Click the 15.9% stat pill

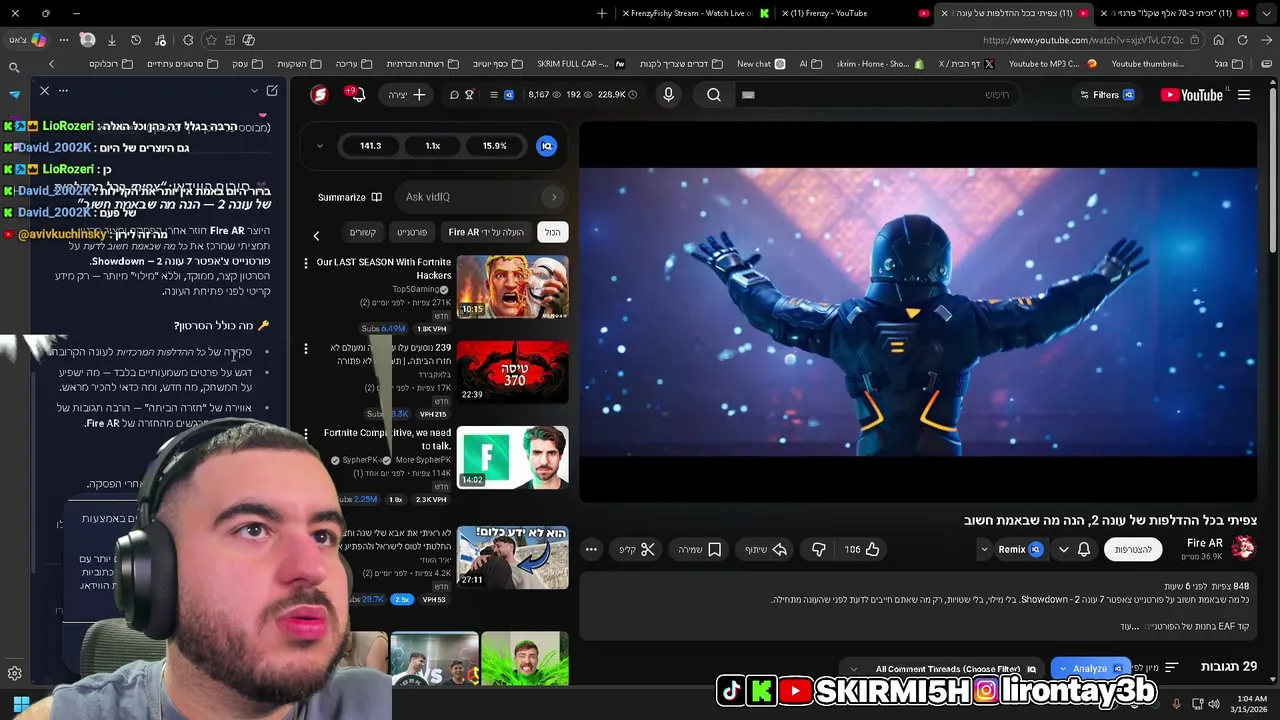click(494, 146)
